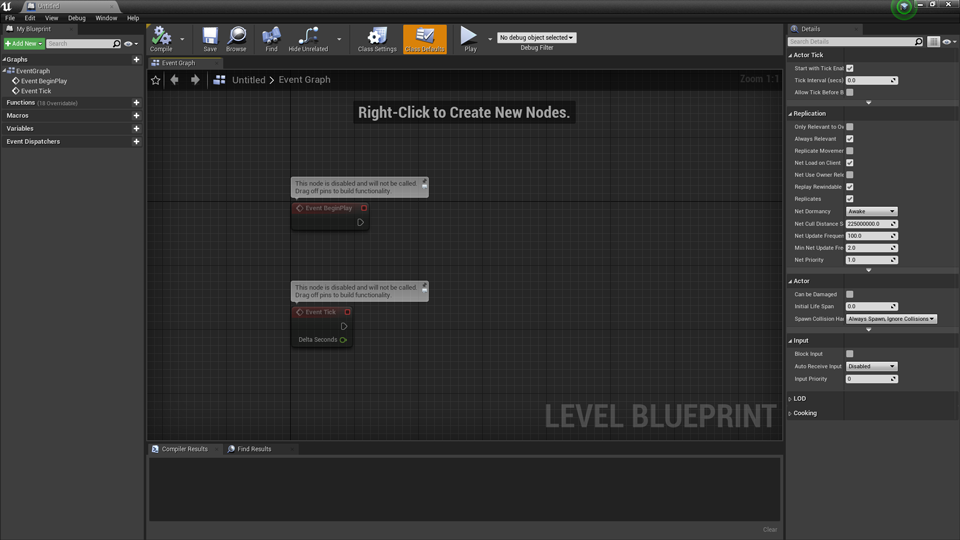Open the Auto Receive Input dropdown
Screen dimensions: 960x540
pos(871,366)
